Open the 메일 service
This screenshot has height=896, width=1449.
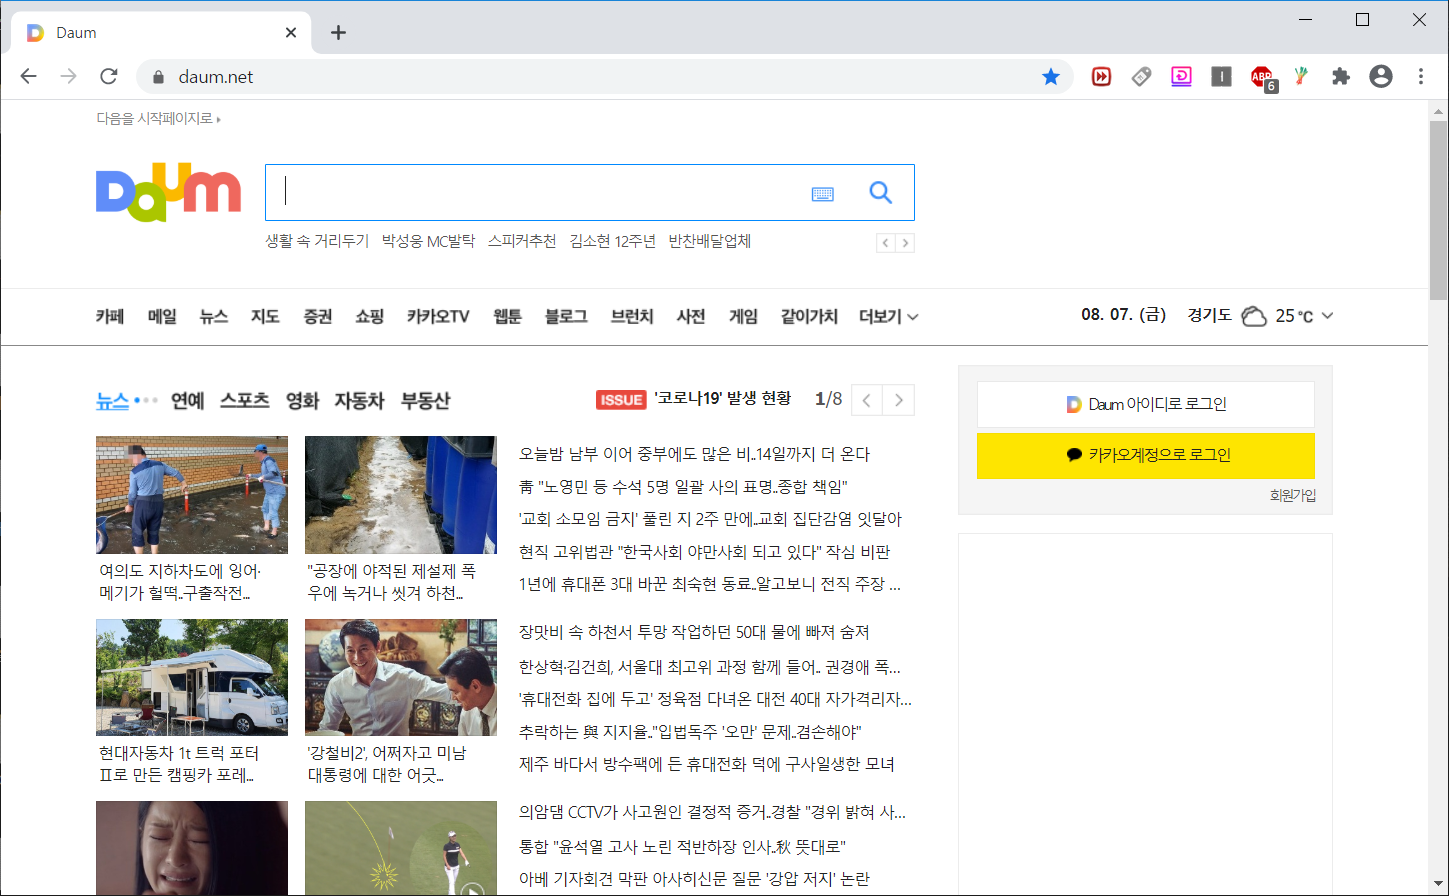162,316
